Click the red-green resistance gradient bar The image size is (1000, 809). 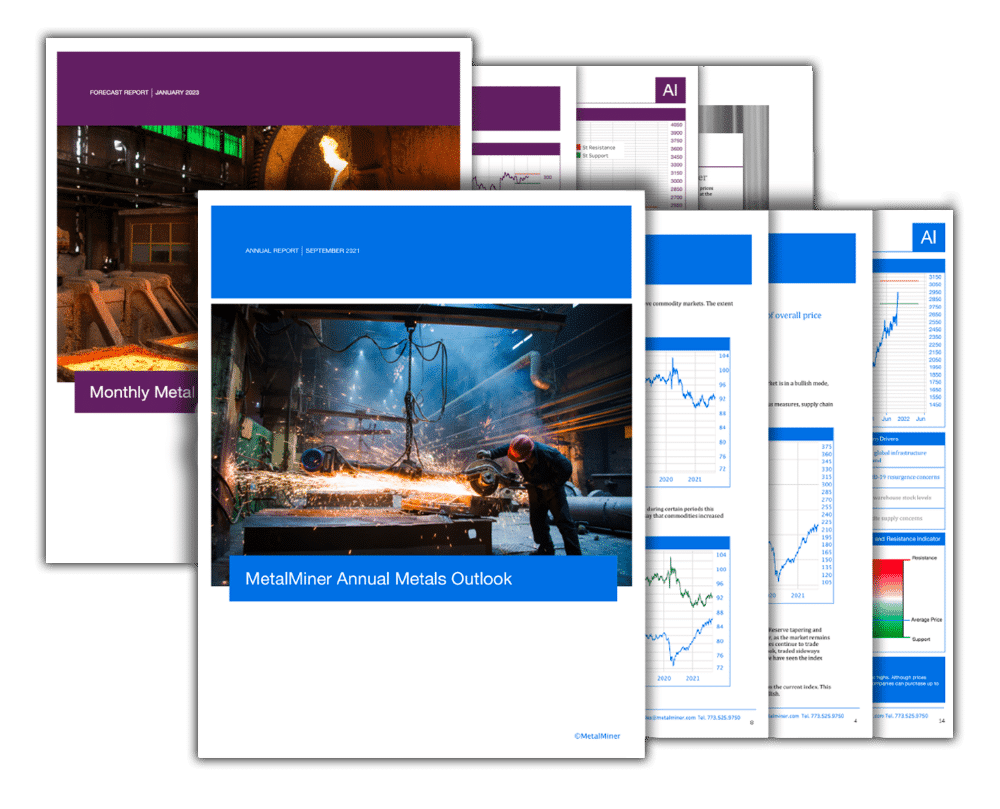(888, 599)
